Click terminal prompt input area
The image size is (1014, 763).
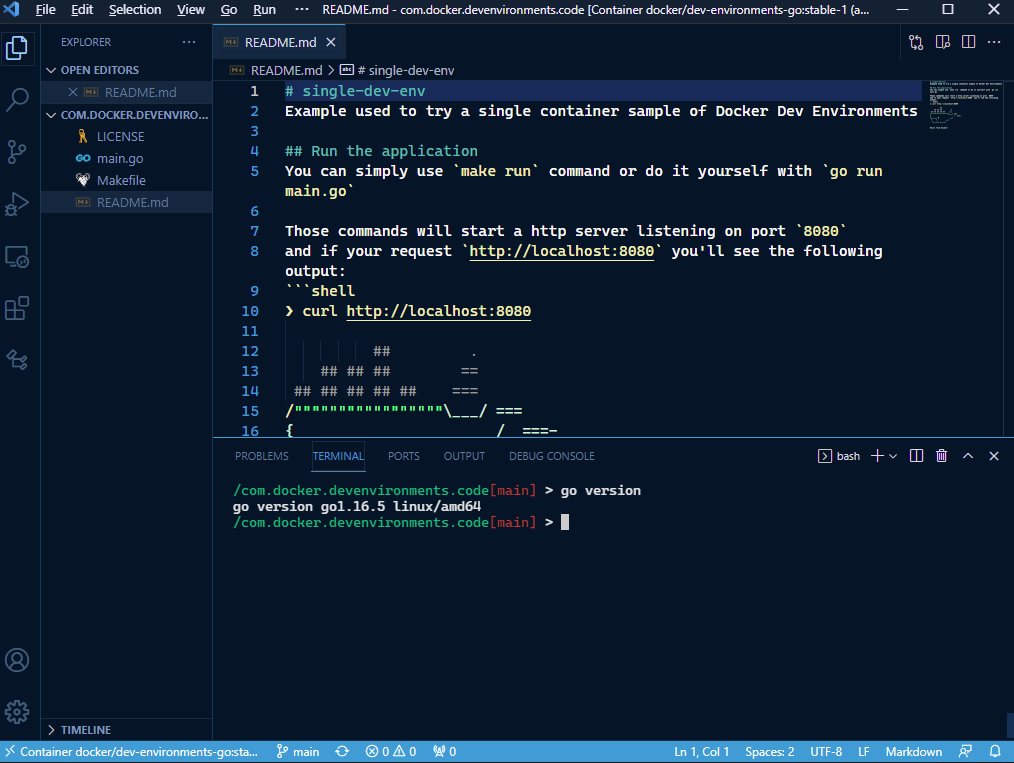coord(565,522)
